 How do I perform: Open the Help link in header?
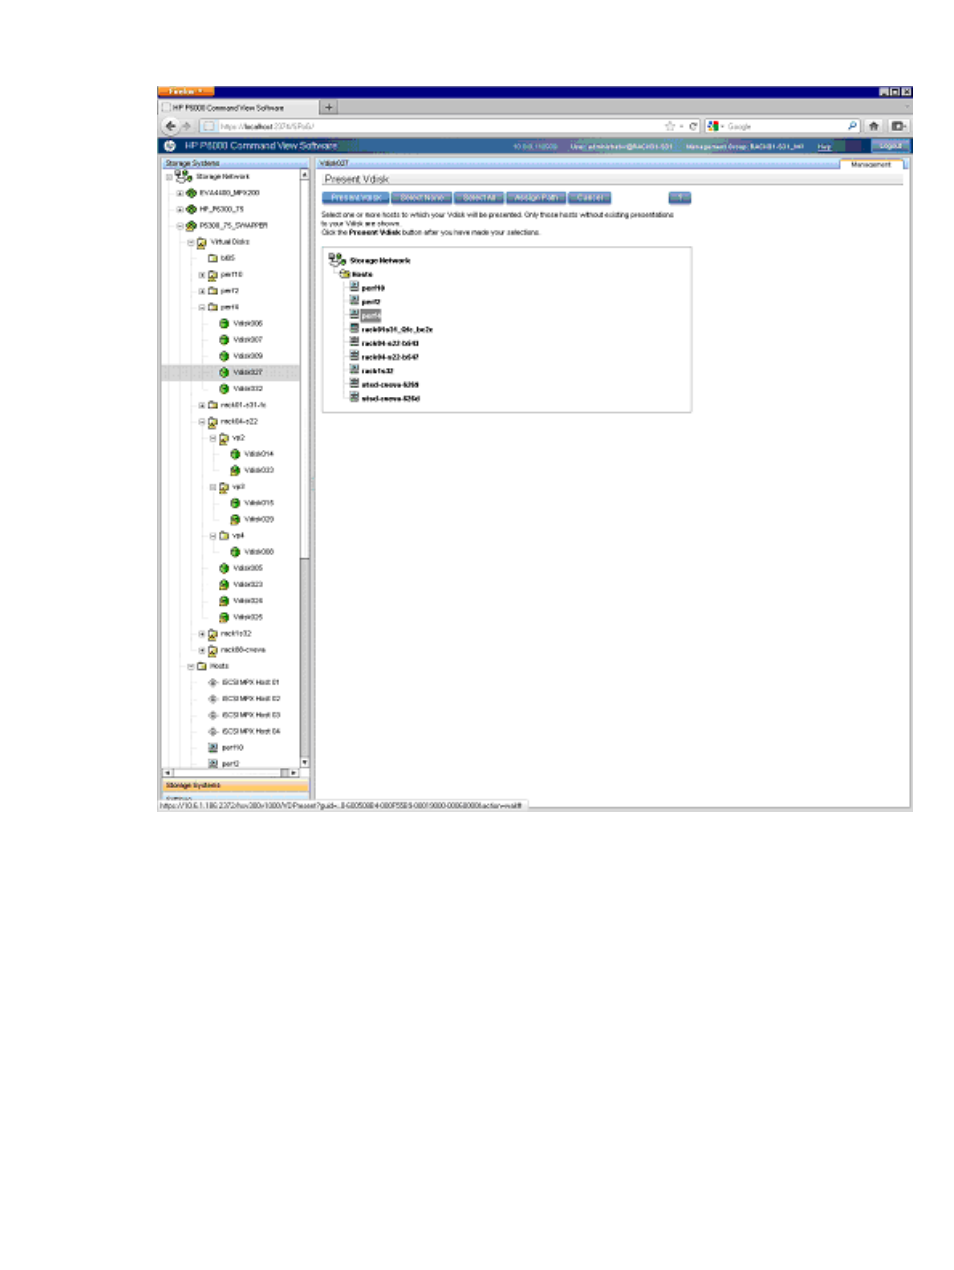tap(824, 146)
